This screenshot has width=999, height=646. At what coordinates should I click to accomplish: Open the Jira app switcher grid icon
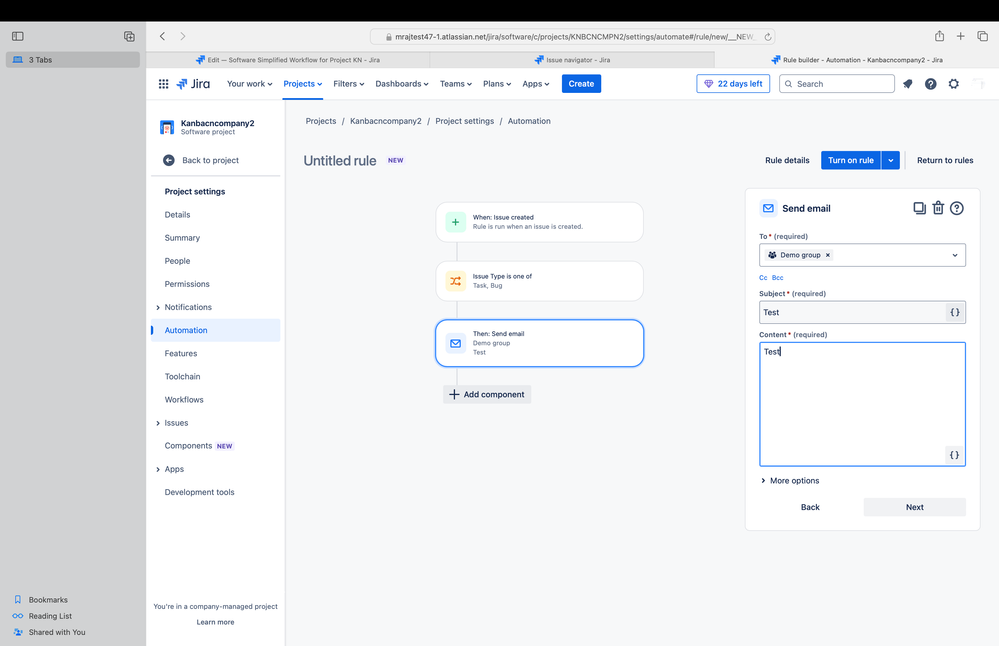(163, 83)
